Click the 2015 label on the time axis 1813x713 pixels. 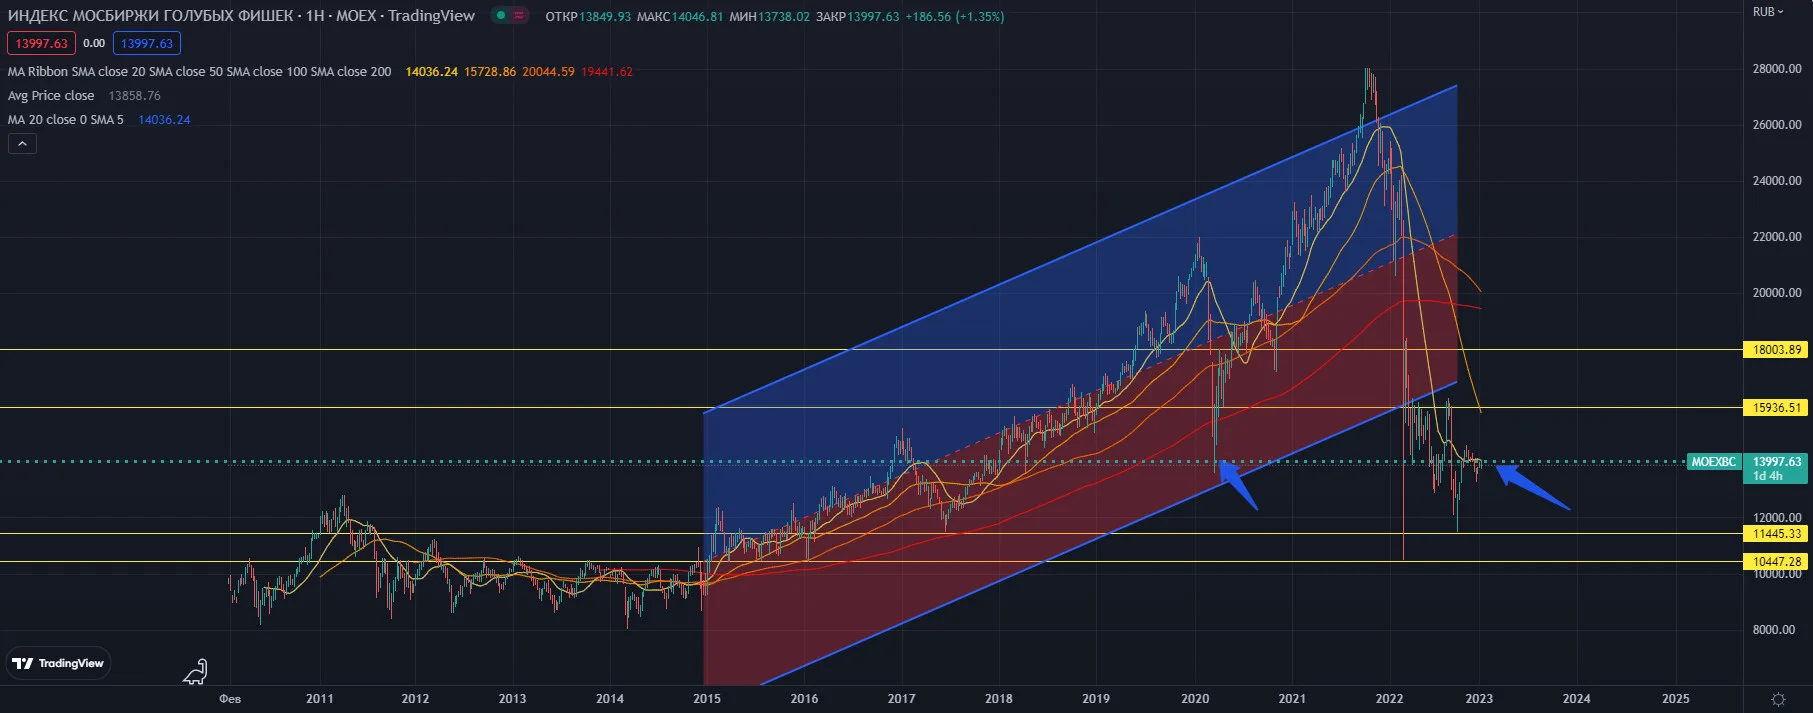click(x=707, y=699)
